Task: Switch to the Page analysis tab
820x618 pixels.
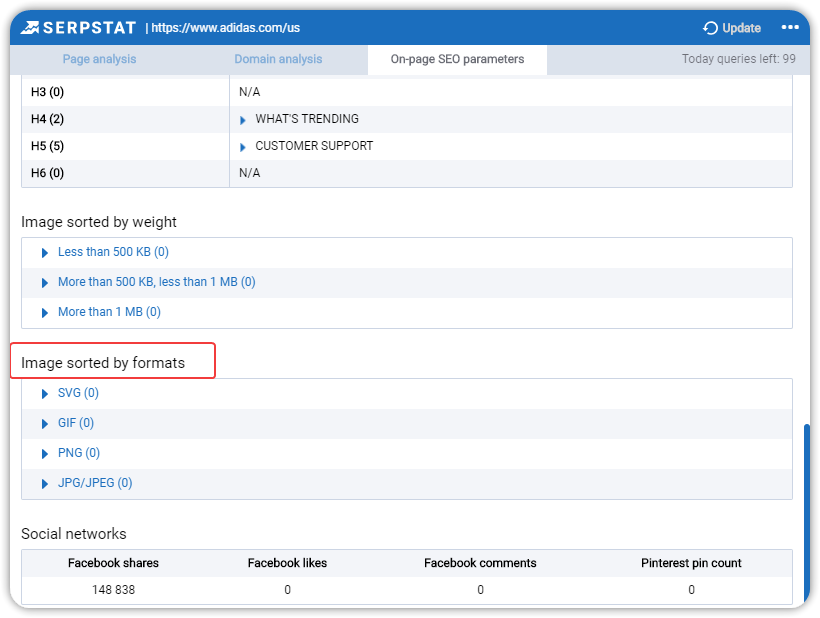Action: 99,59
